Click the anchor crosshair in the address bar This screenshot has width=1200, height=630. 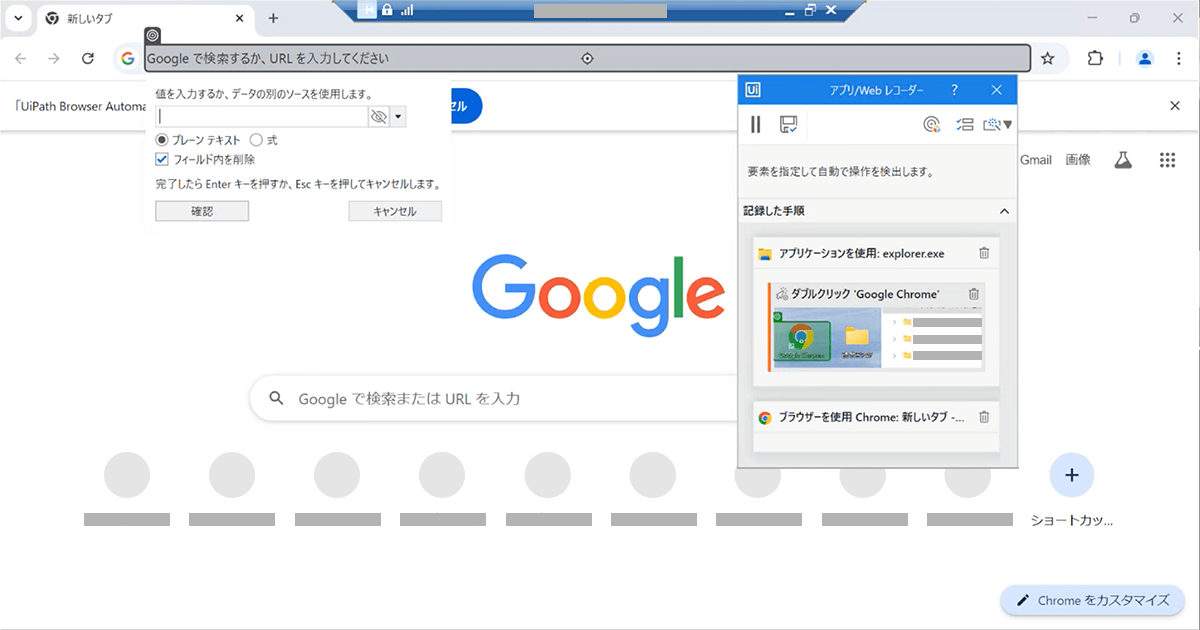click(x=588, y=59)
